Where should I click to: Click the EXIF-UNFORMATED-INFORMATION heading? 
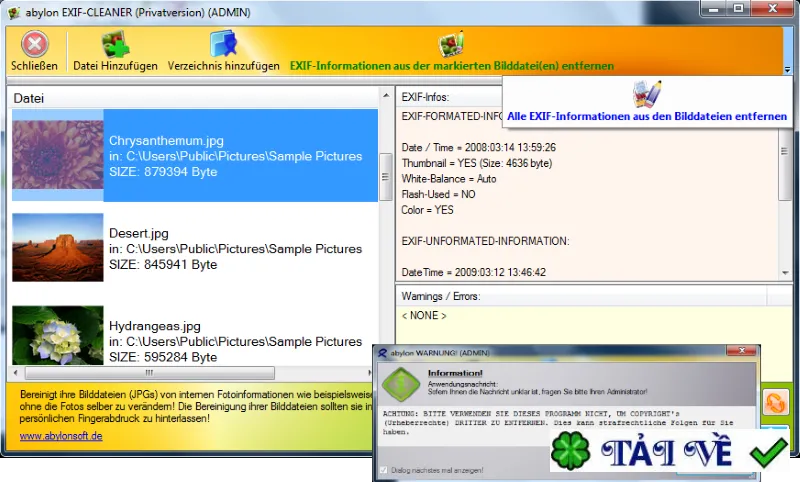pyautogui.click(x=485, y=241)
